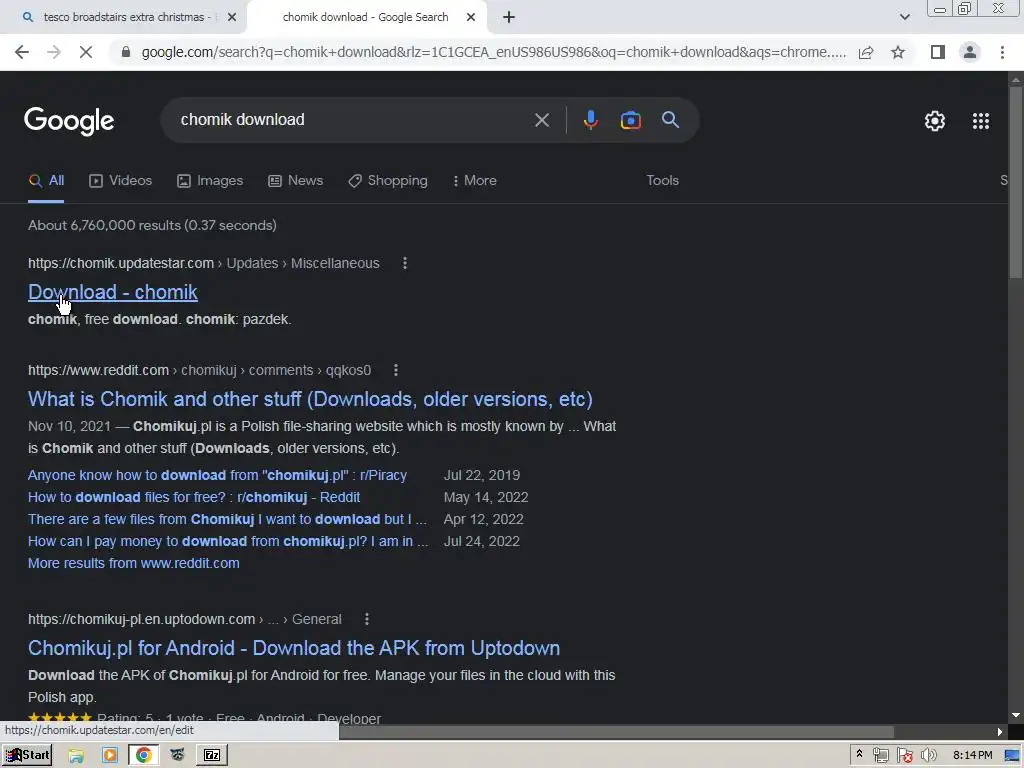Screen dimensions: 1024x768
Task: Clear the search box with X
Action: pyautogui.click(x=541, y=120)
